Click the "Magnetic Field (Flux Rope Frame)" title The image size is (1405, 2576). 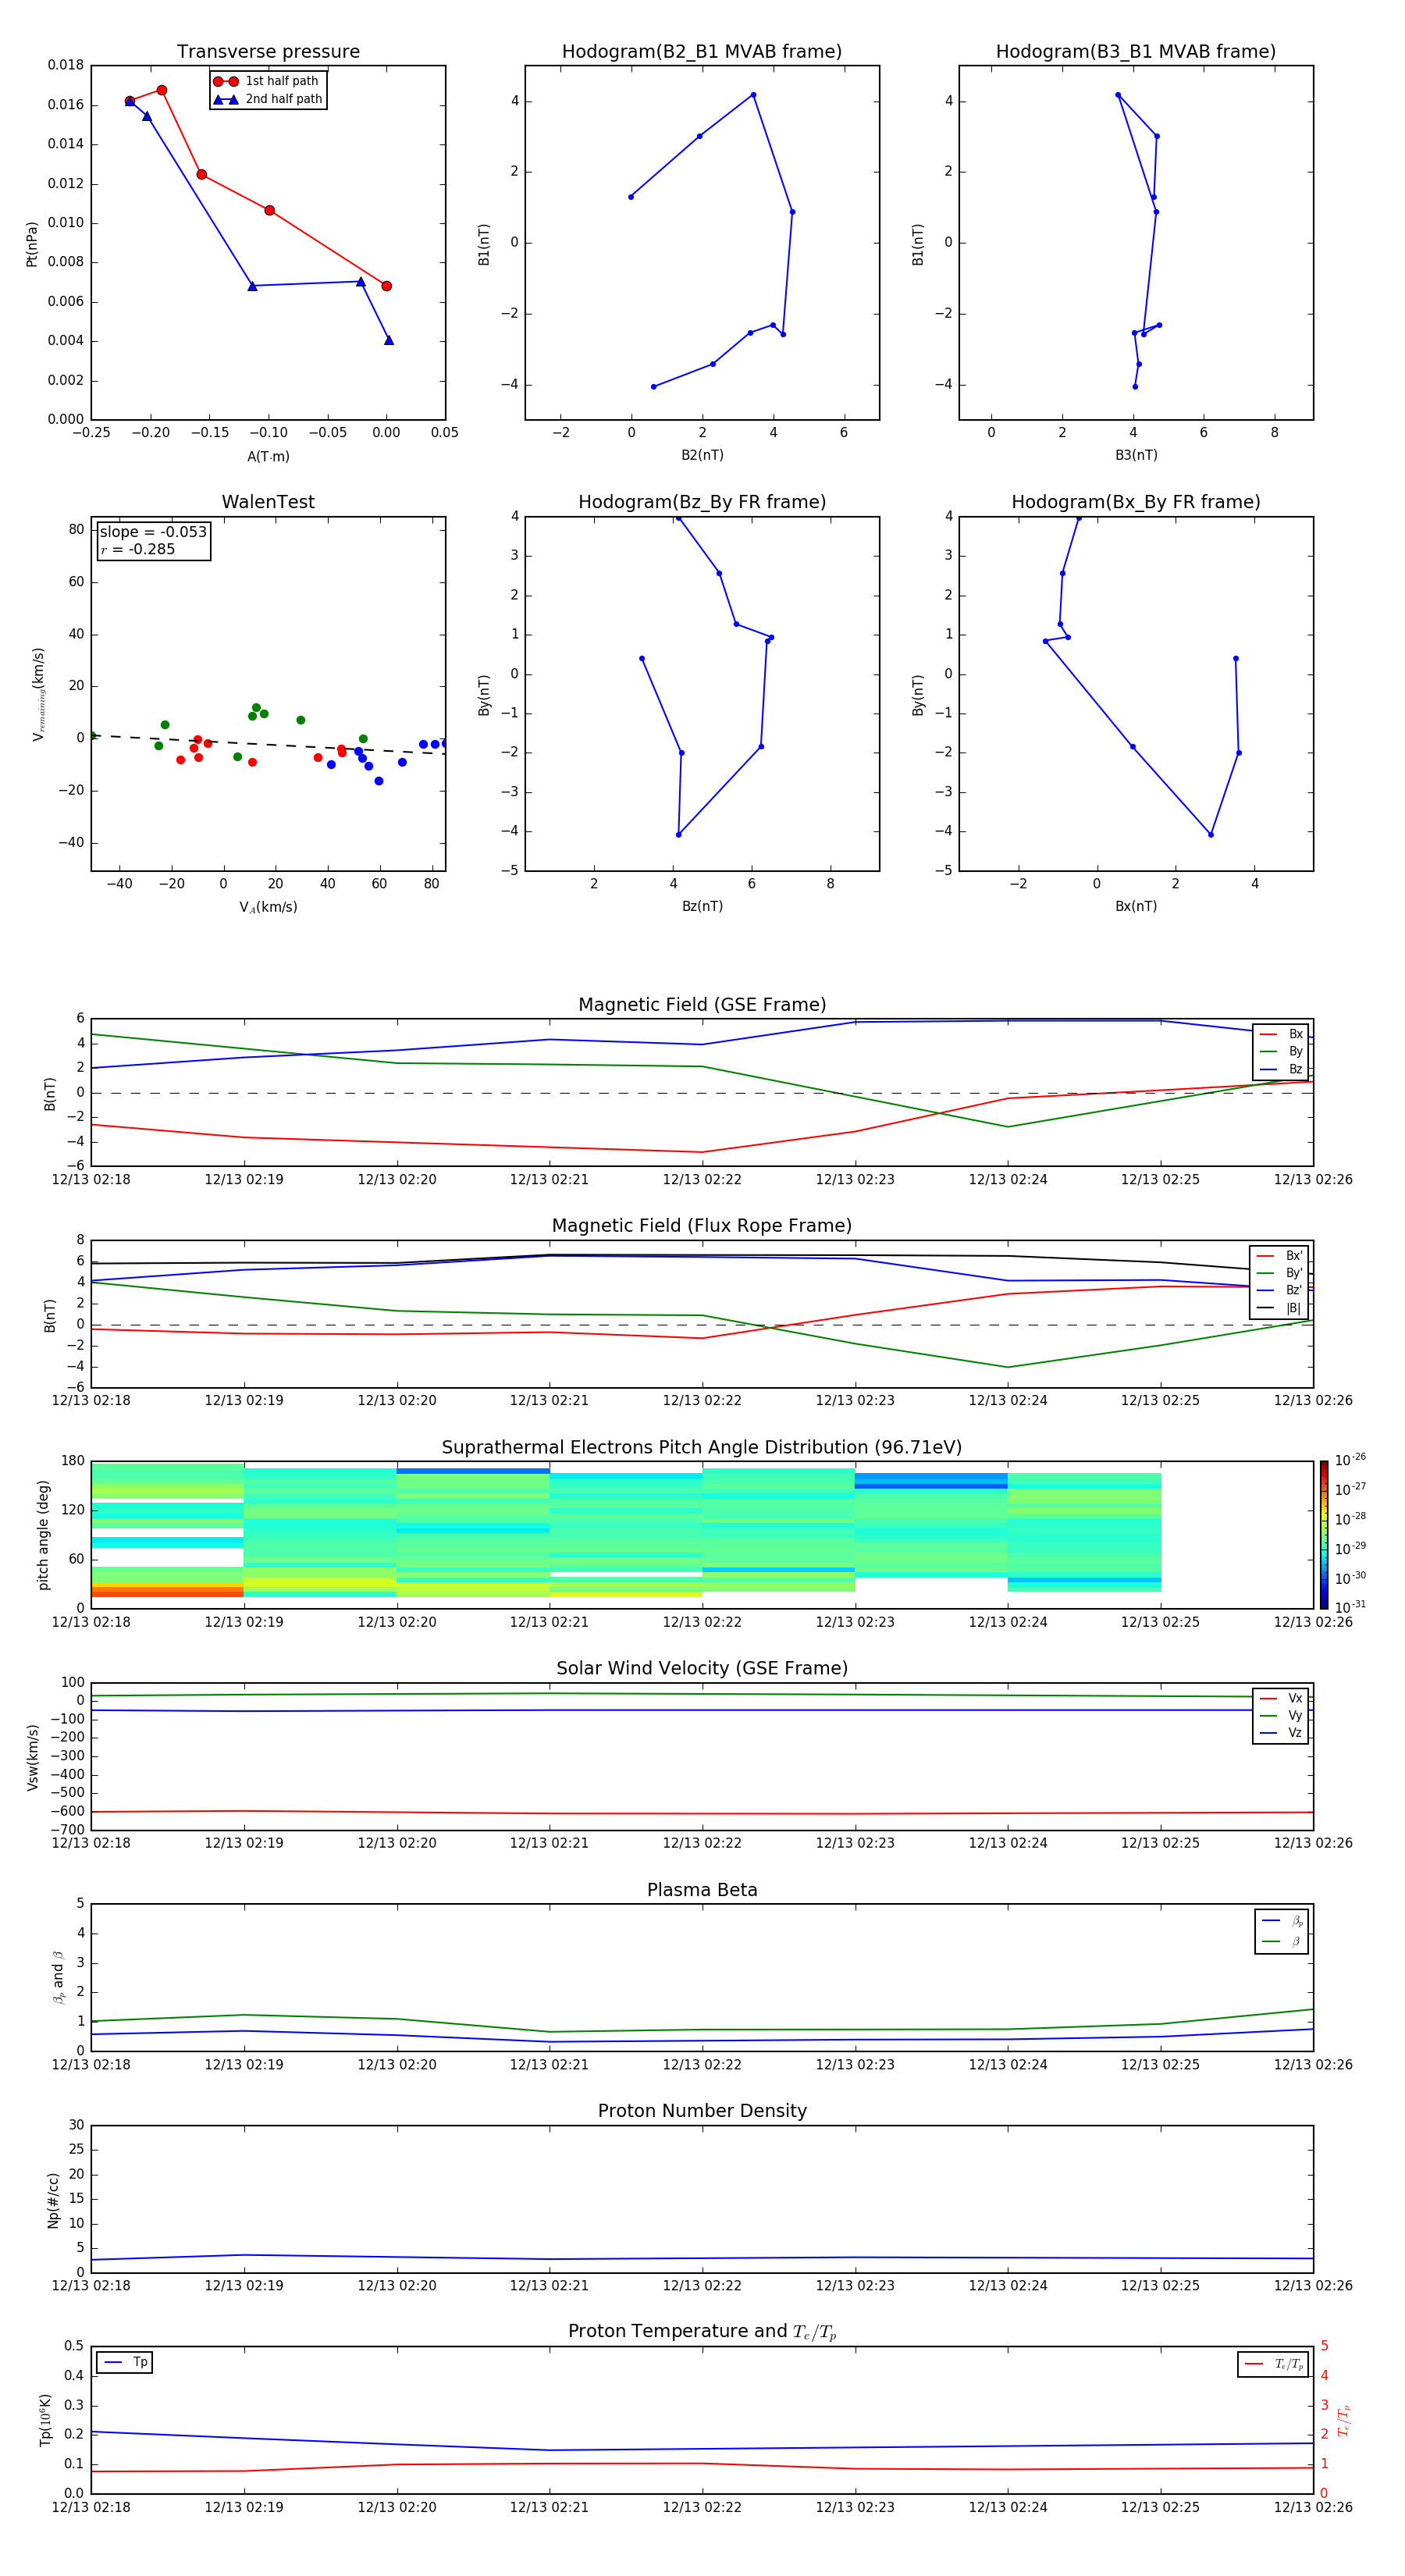click(x=702, y=1226)
